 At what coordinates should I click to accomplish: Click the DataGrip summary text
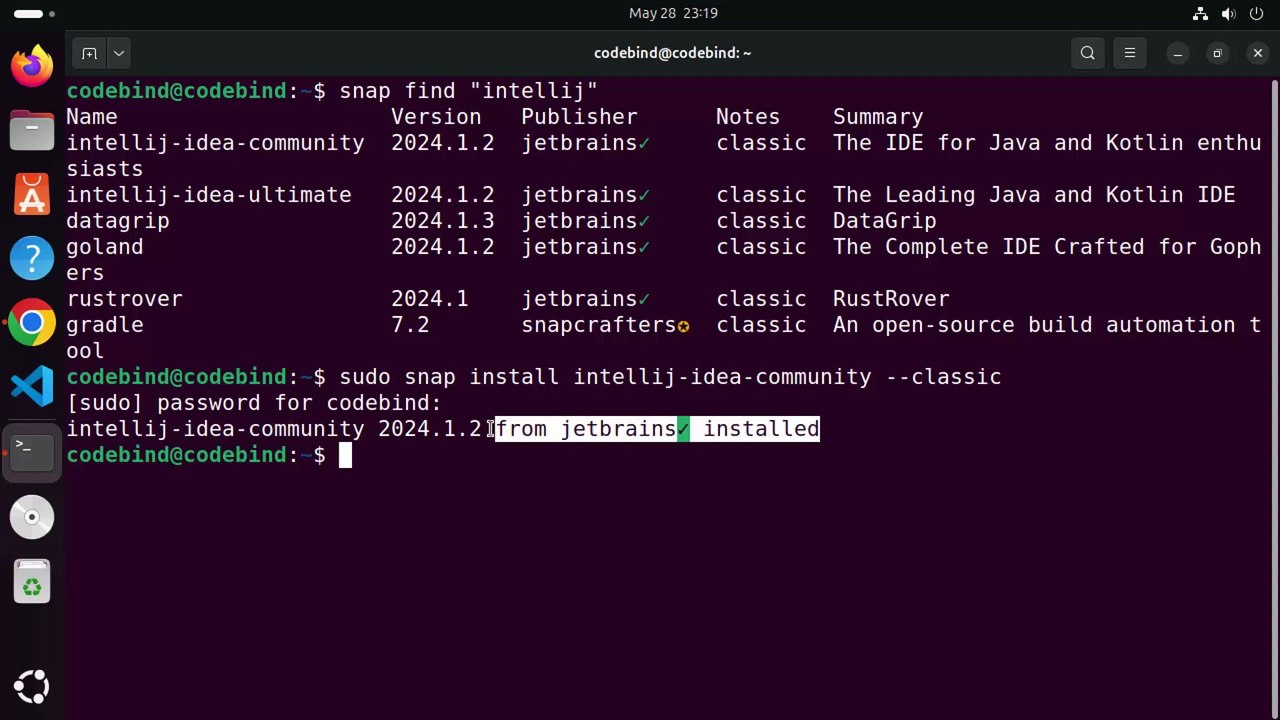coord(885,221)
